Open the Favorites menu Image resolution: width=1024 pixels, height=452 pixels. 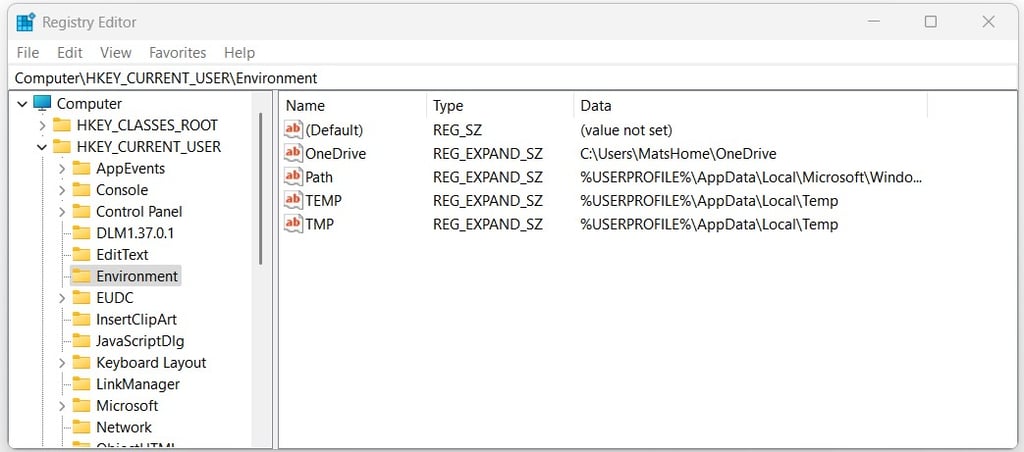(178, 53)
